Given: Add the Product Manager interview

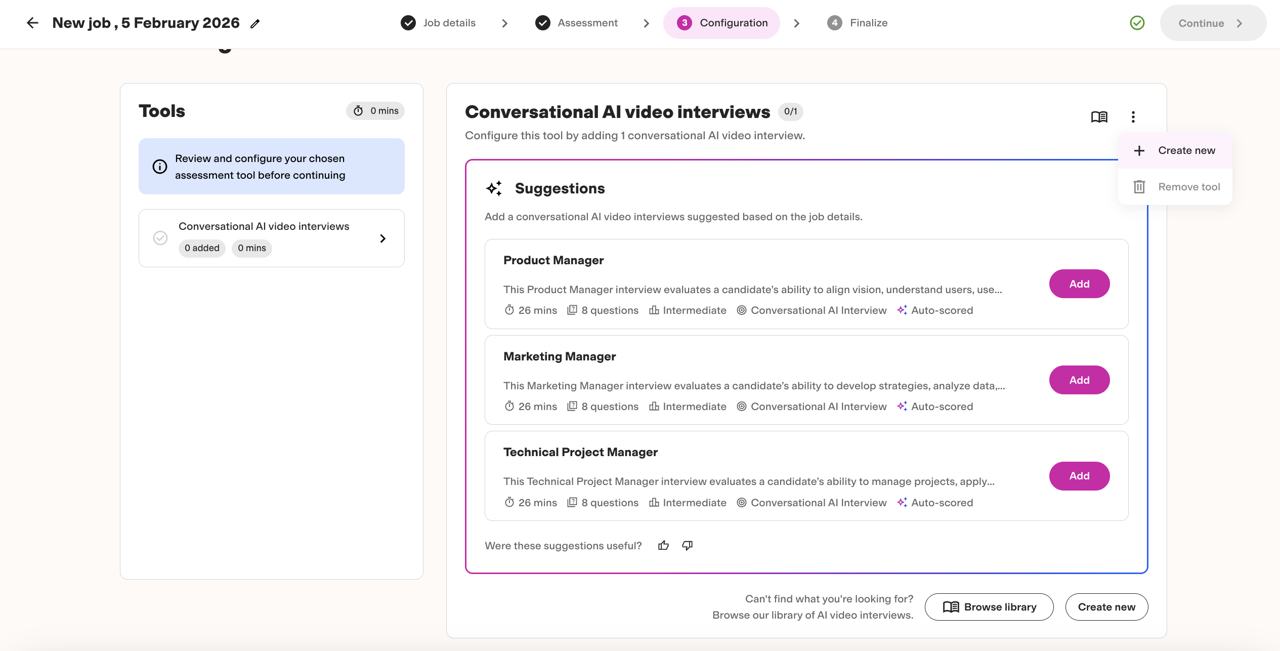Looking at the screenshot, I should click(x=1079, y=284).
